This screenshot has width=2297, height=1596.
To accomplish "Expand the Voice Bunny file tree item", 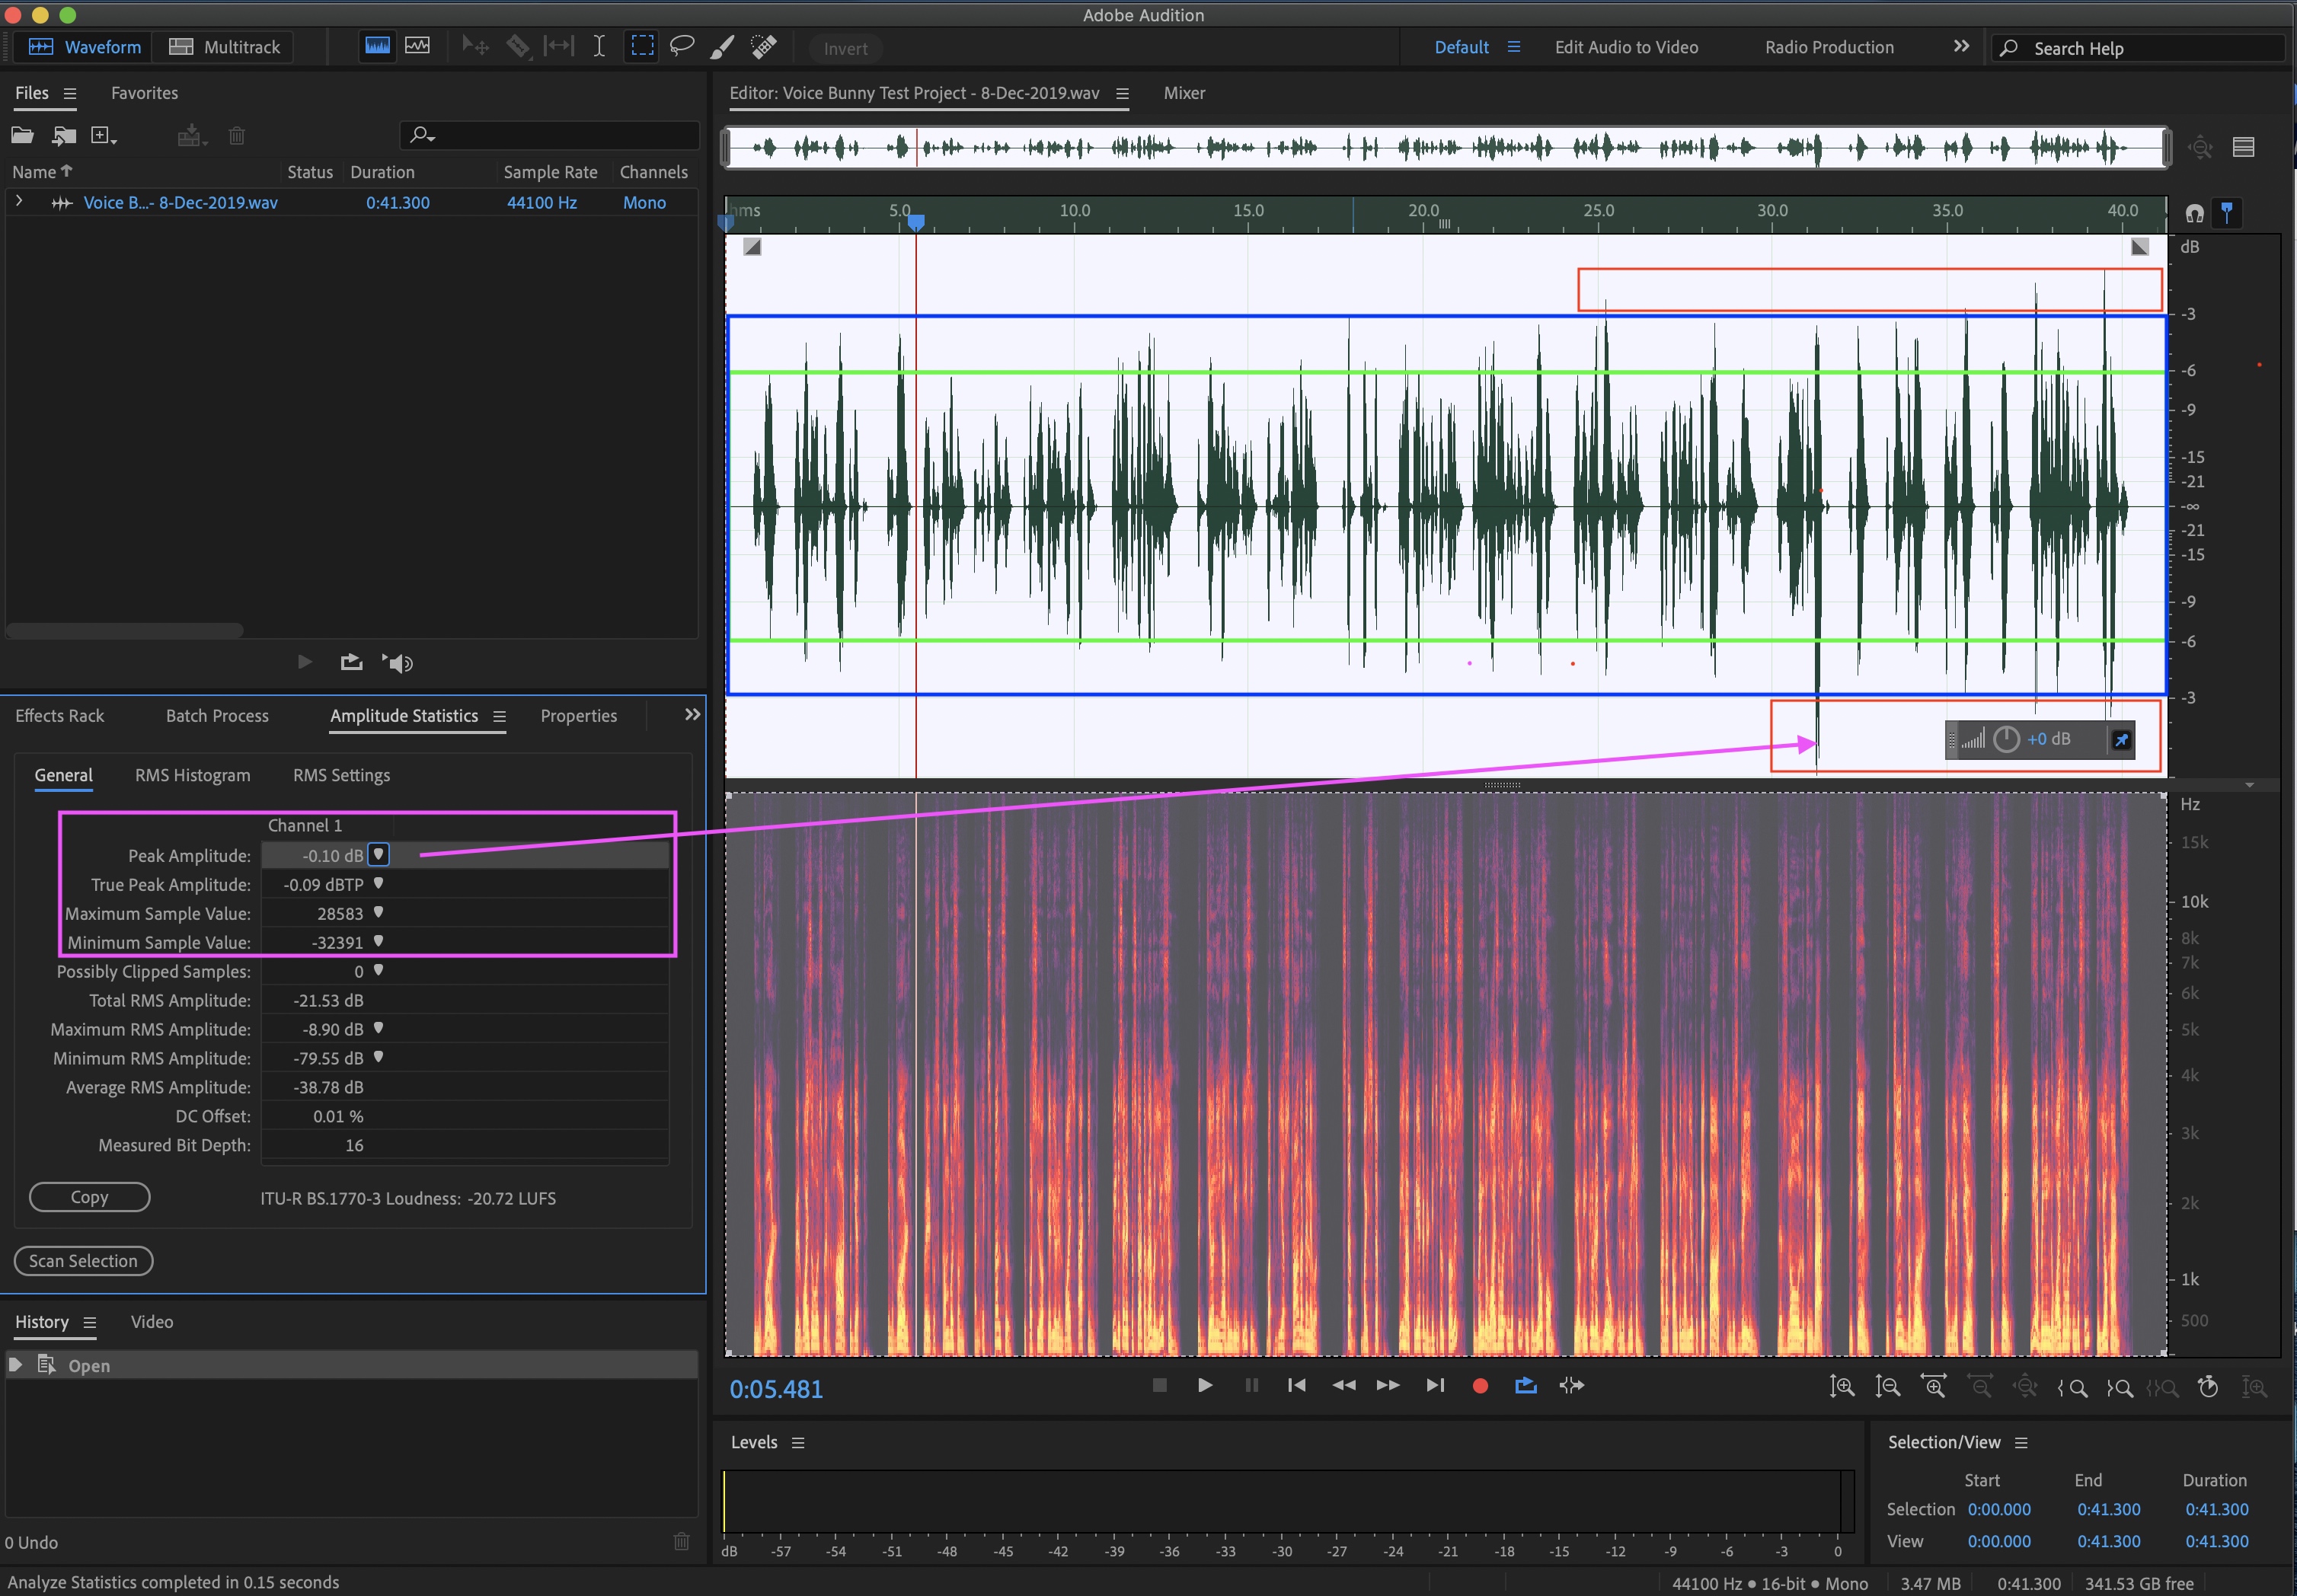I will [x=19, y=202].
